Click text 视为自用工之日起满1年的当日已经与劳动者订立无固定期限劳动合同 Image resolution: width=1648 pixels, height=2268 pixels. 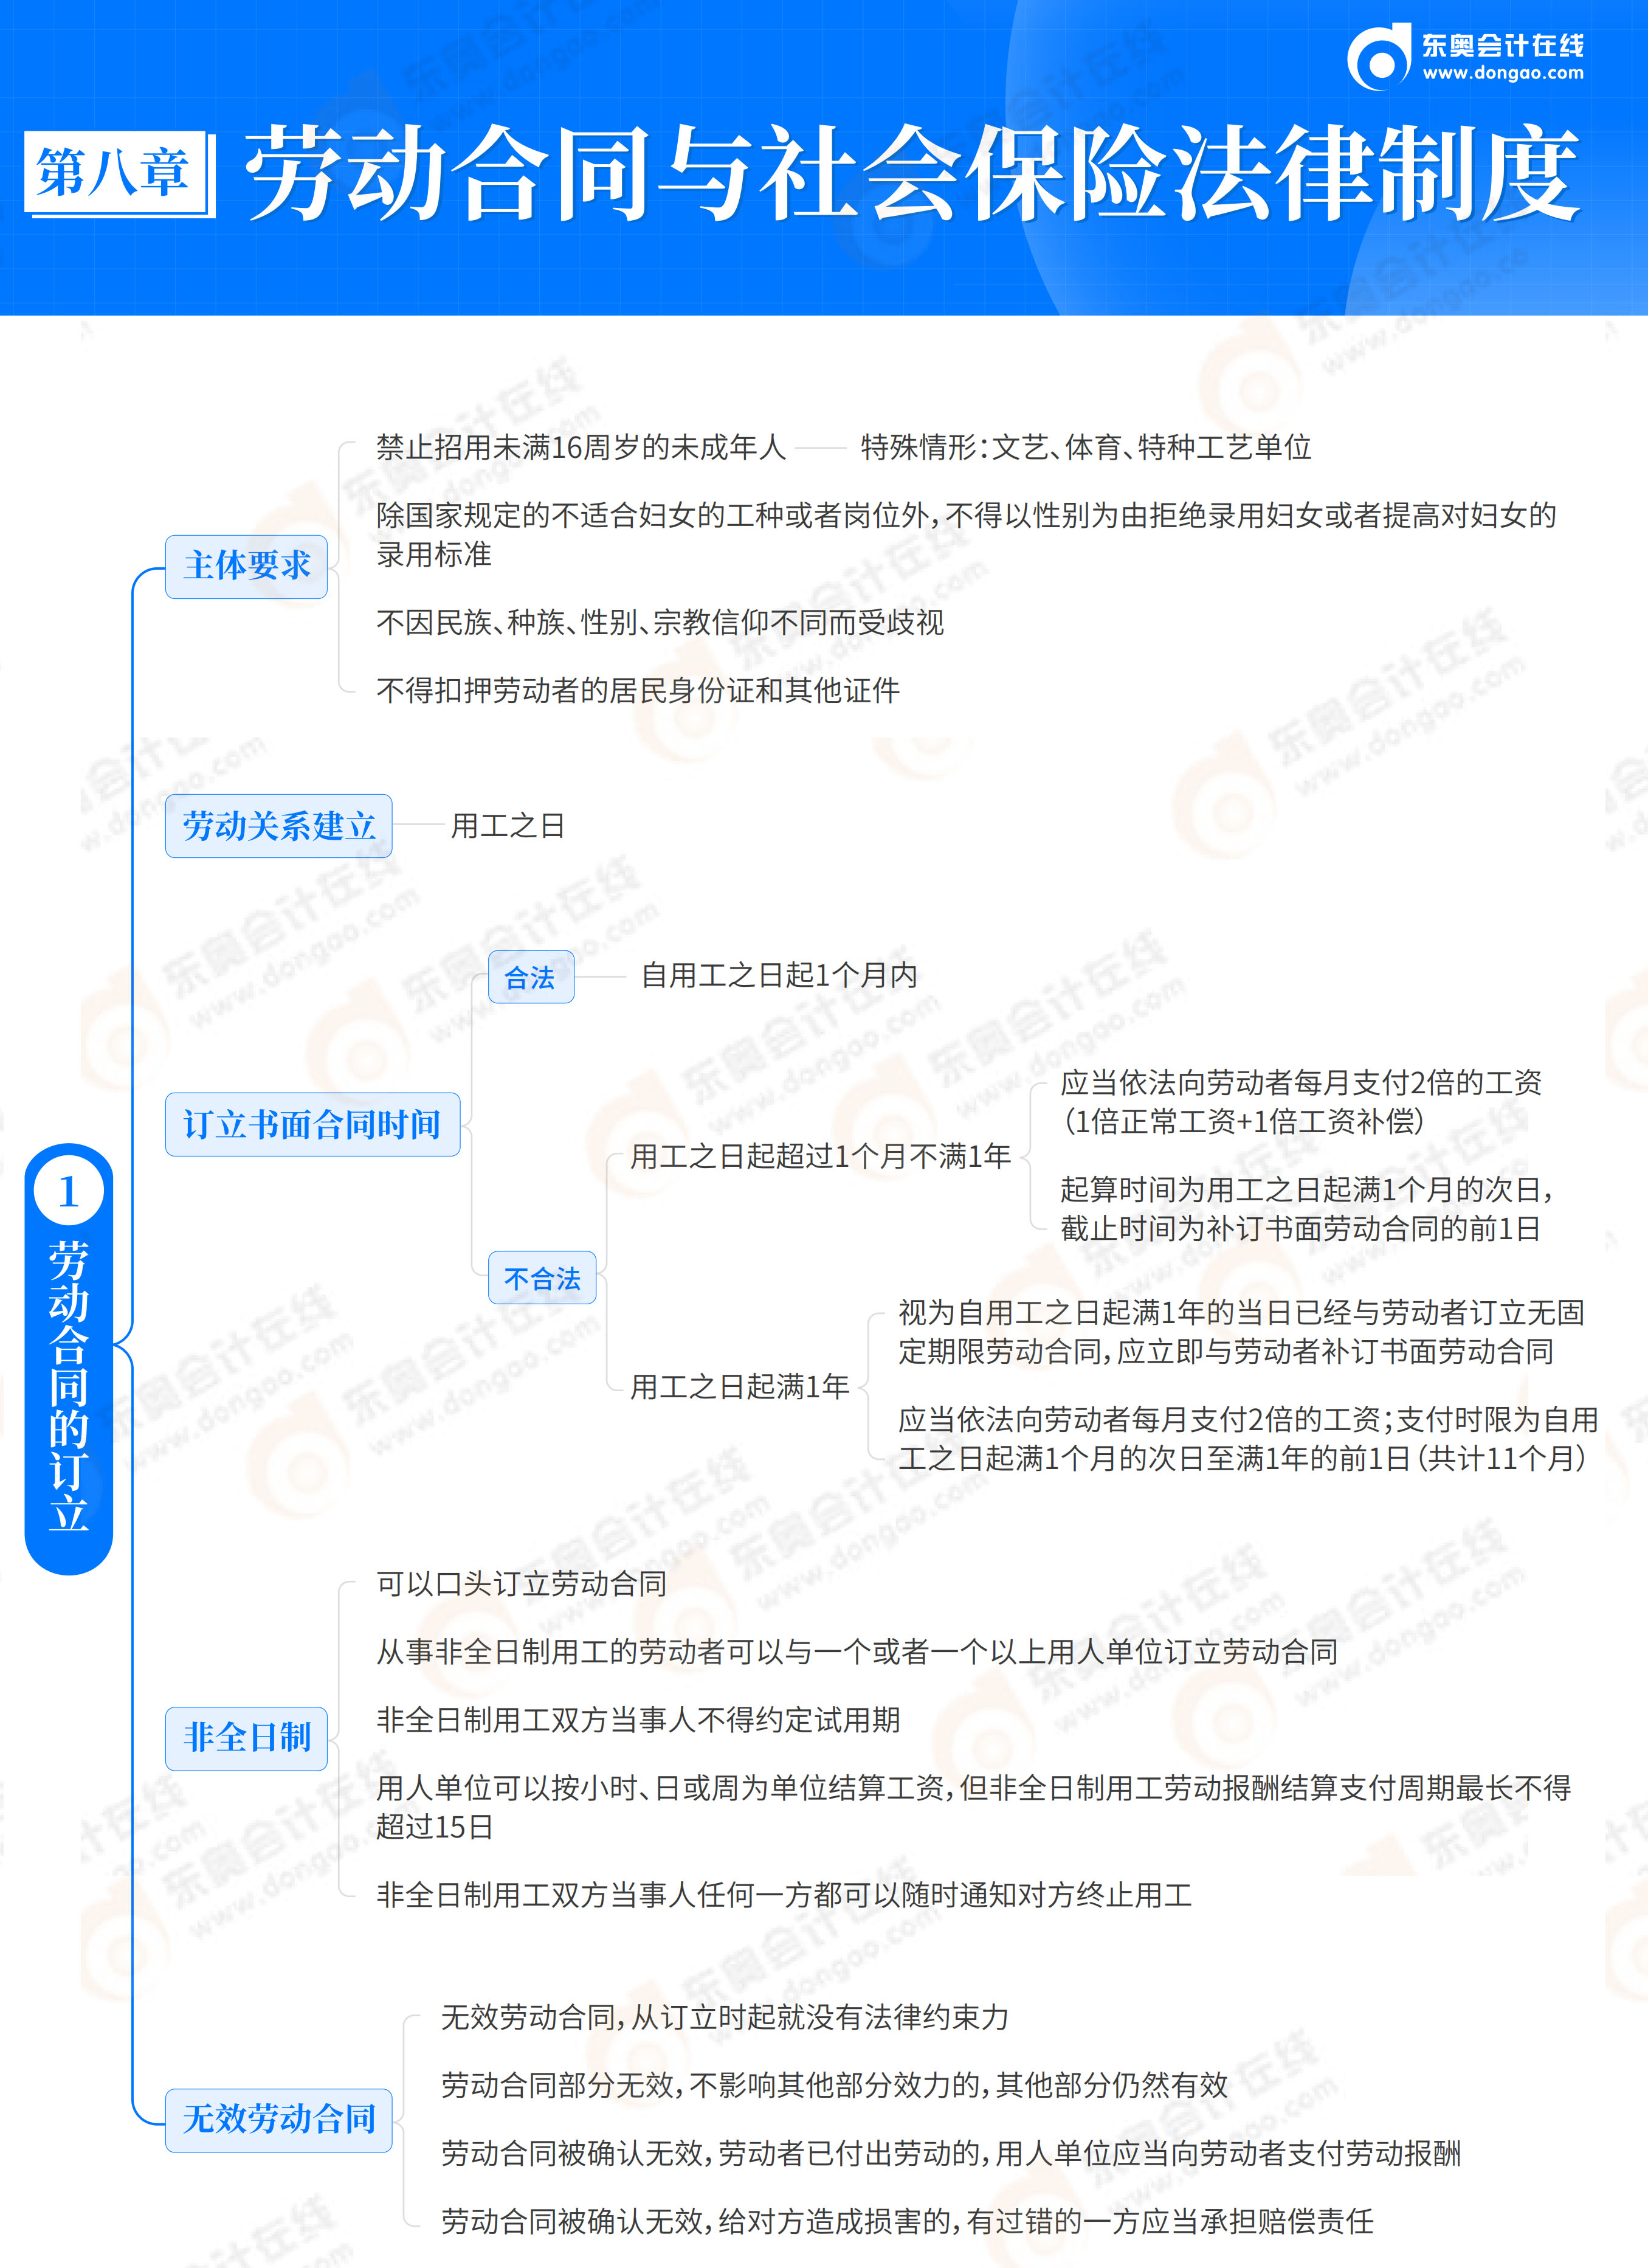[x=1241, y=1332]
